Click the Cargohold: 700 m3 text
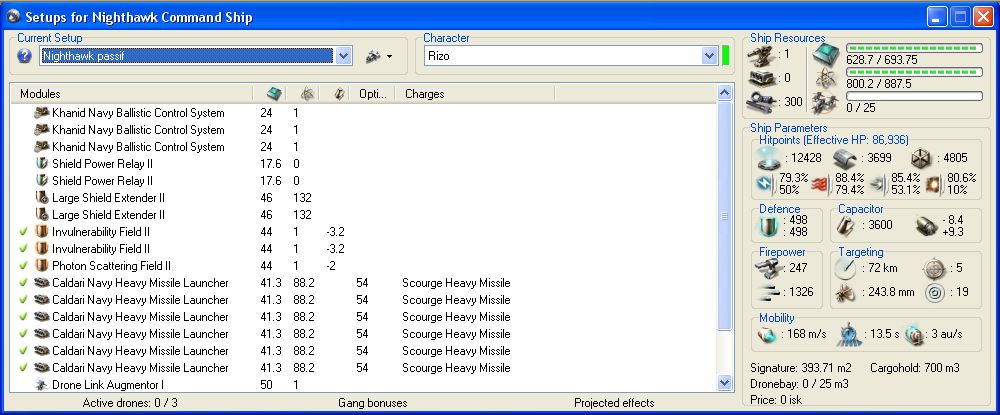 pyautogui.click(x=915, y=368)
